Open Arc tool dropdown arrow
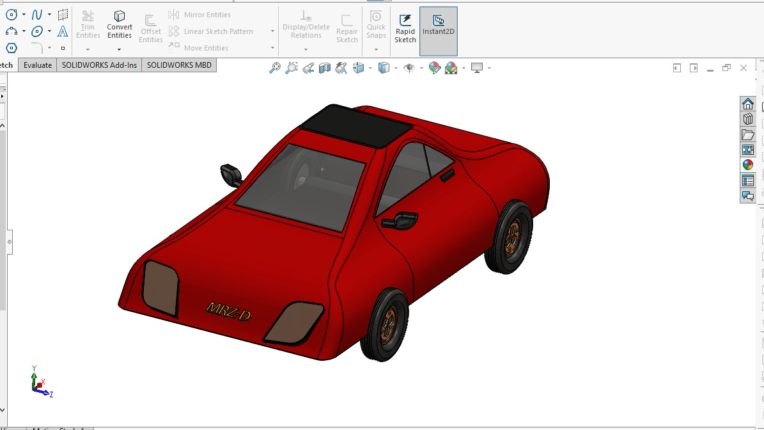Image resolution: width=764 pixels, height=430 pixels. pos(24,31)
